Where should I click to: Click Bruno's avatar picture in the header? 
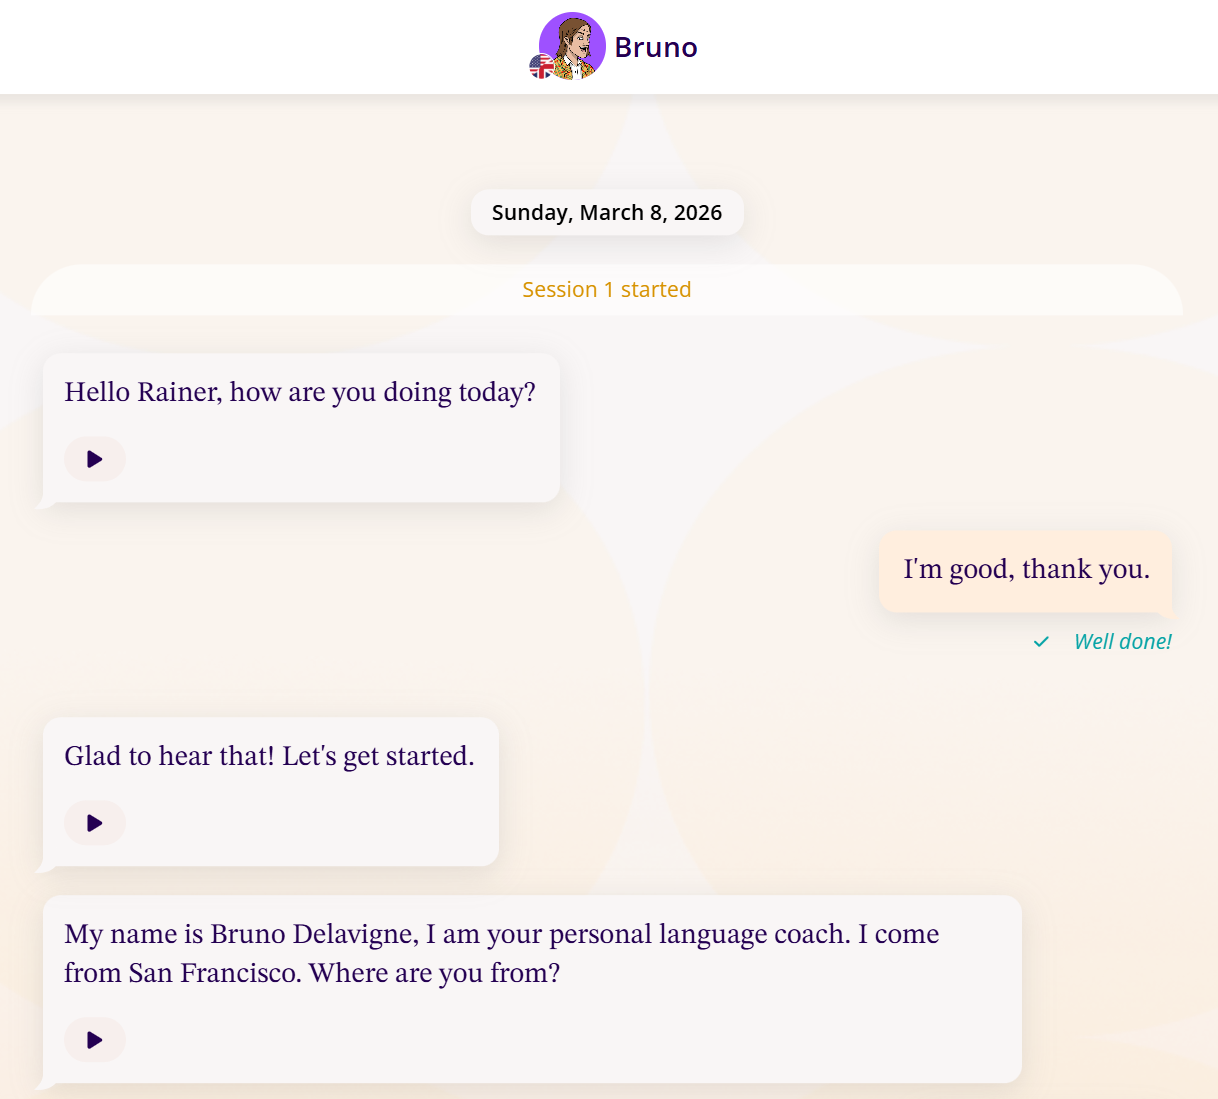[574, 45]
